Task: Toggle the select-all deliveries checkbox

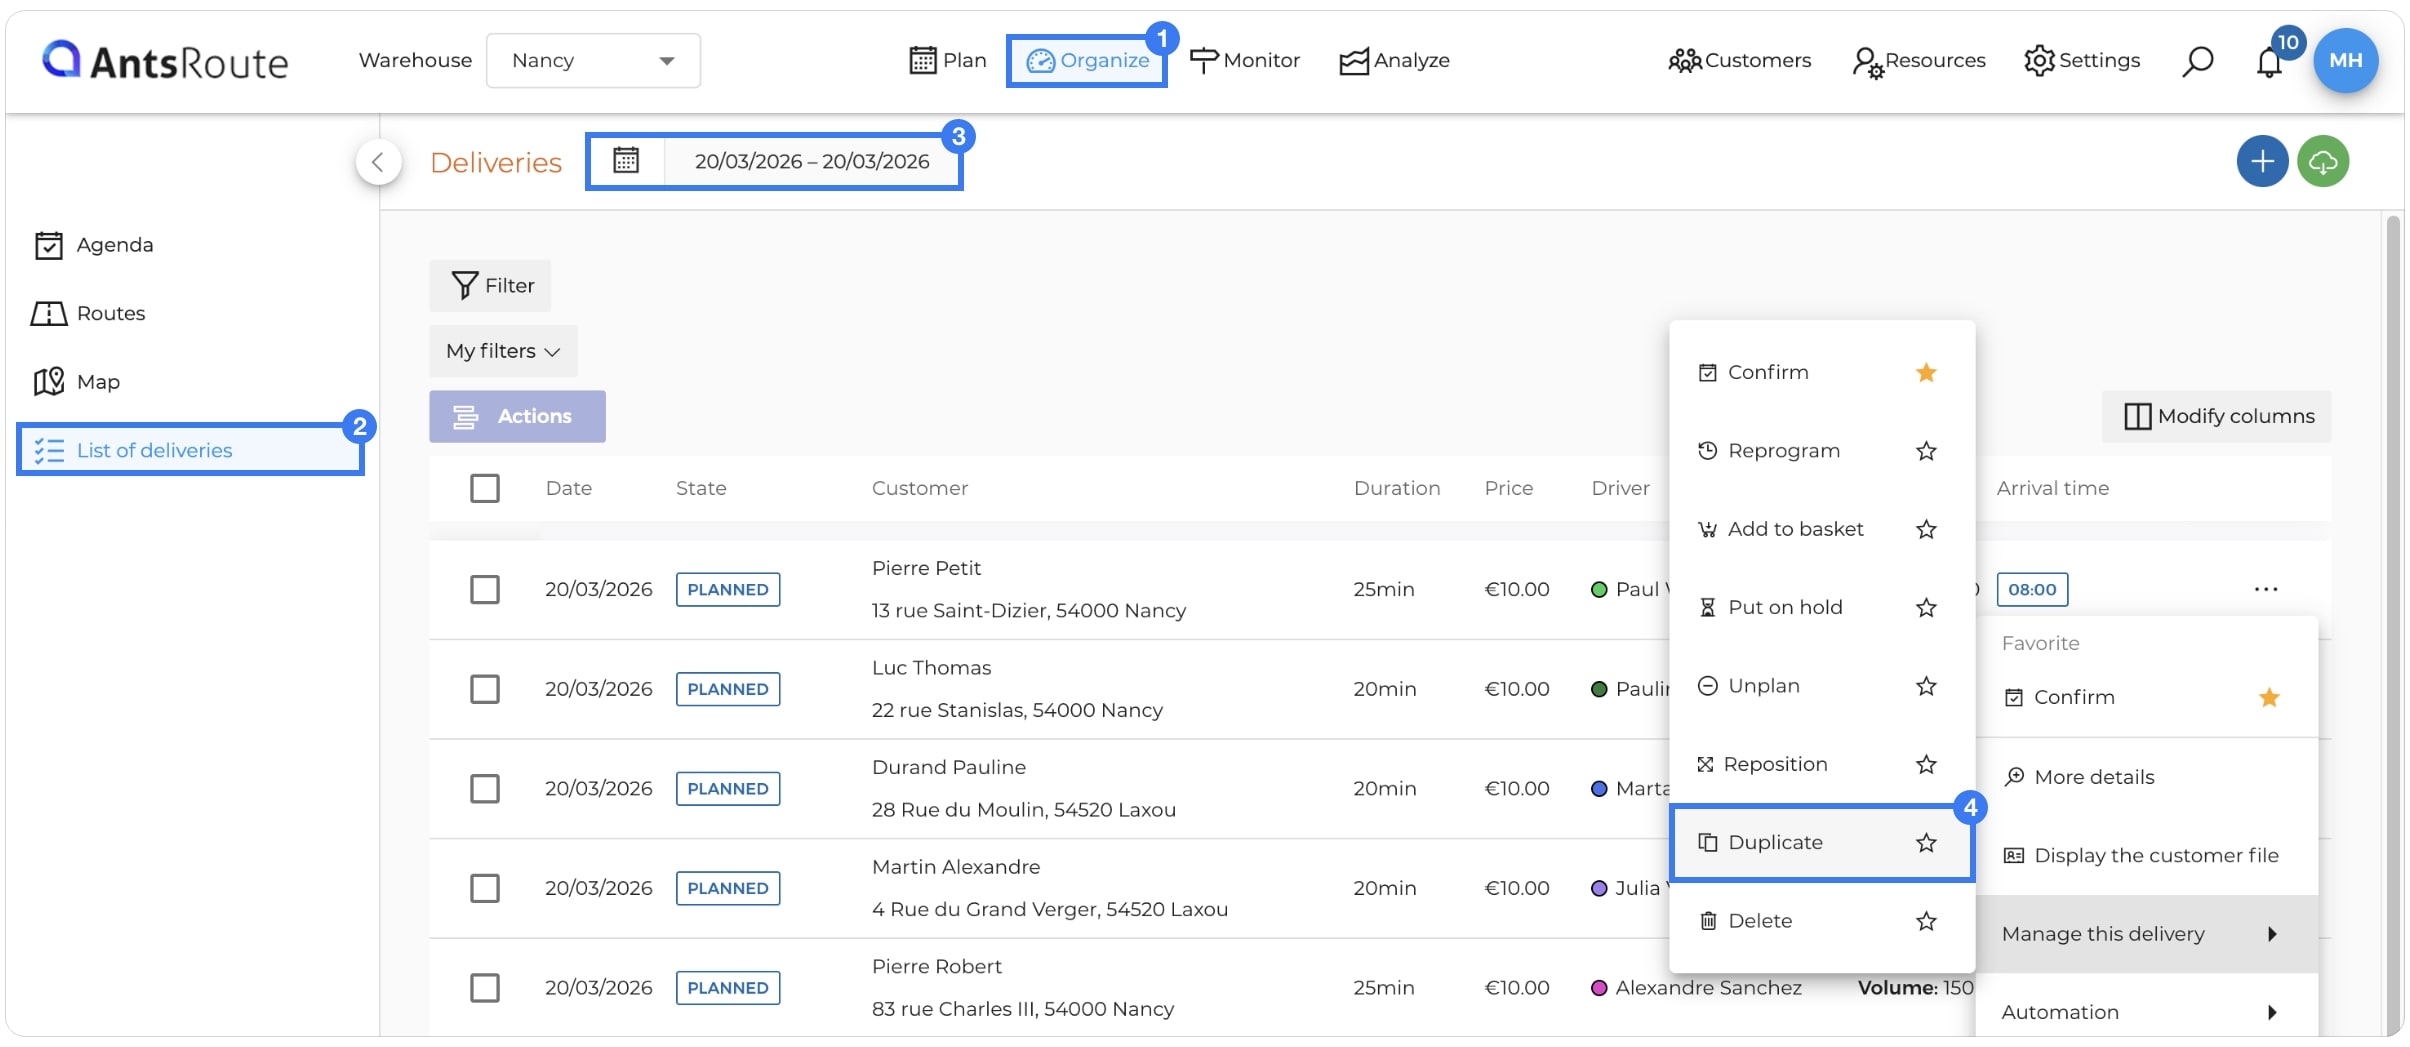Action: tap(485, 488)
